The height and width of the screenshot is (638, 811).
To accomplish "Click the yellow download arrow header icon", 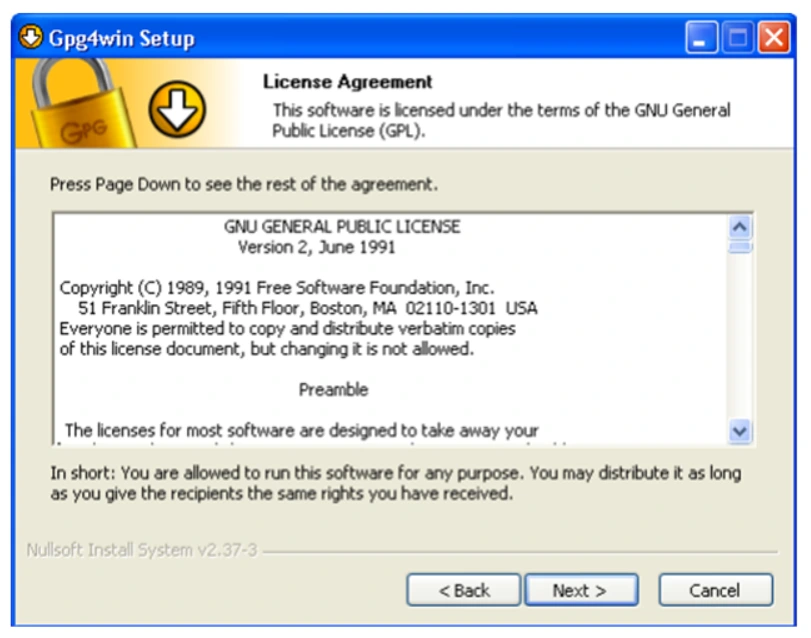I will [x=177, y=110].
